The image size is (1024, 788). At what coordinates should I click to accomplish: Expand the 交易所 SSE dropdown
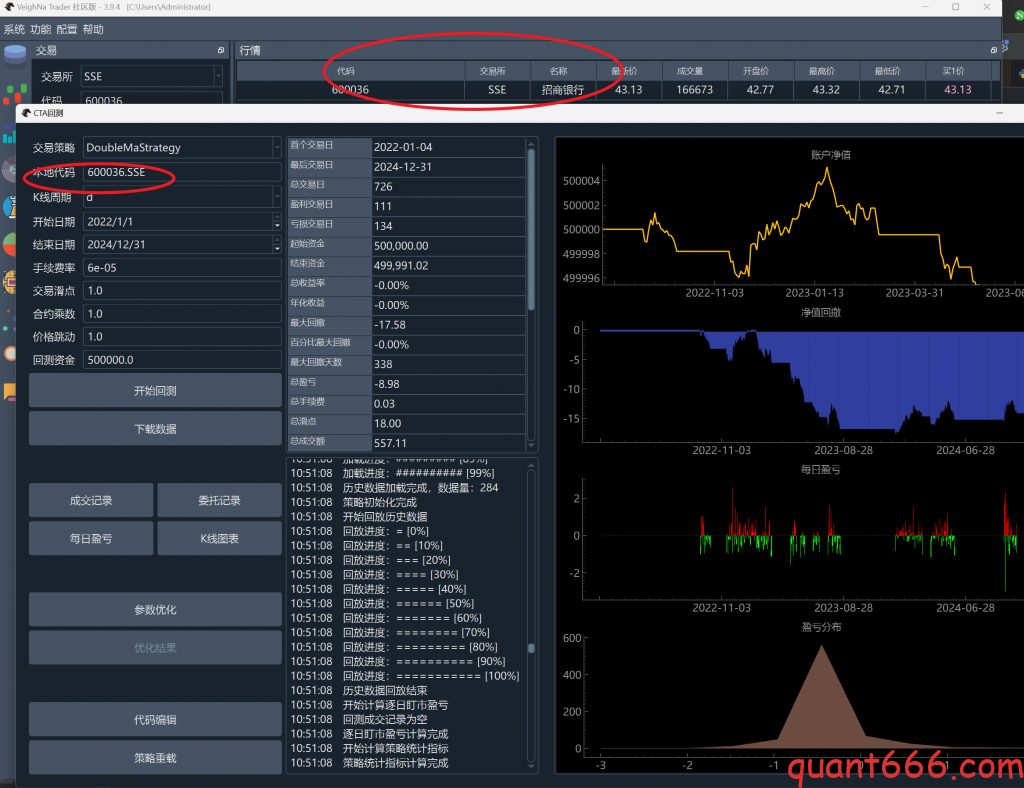pyautogui.click(x=218, y=76)
